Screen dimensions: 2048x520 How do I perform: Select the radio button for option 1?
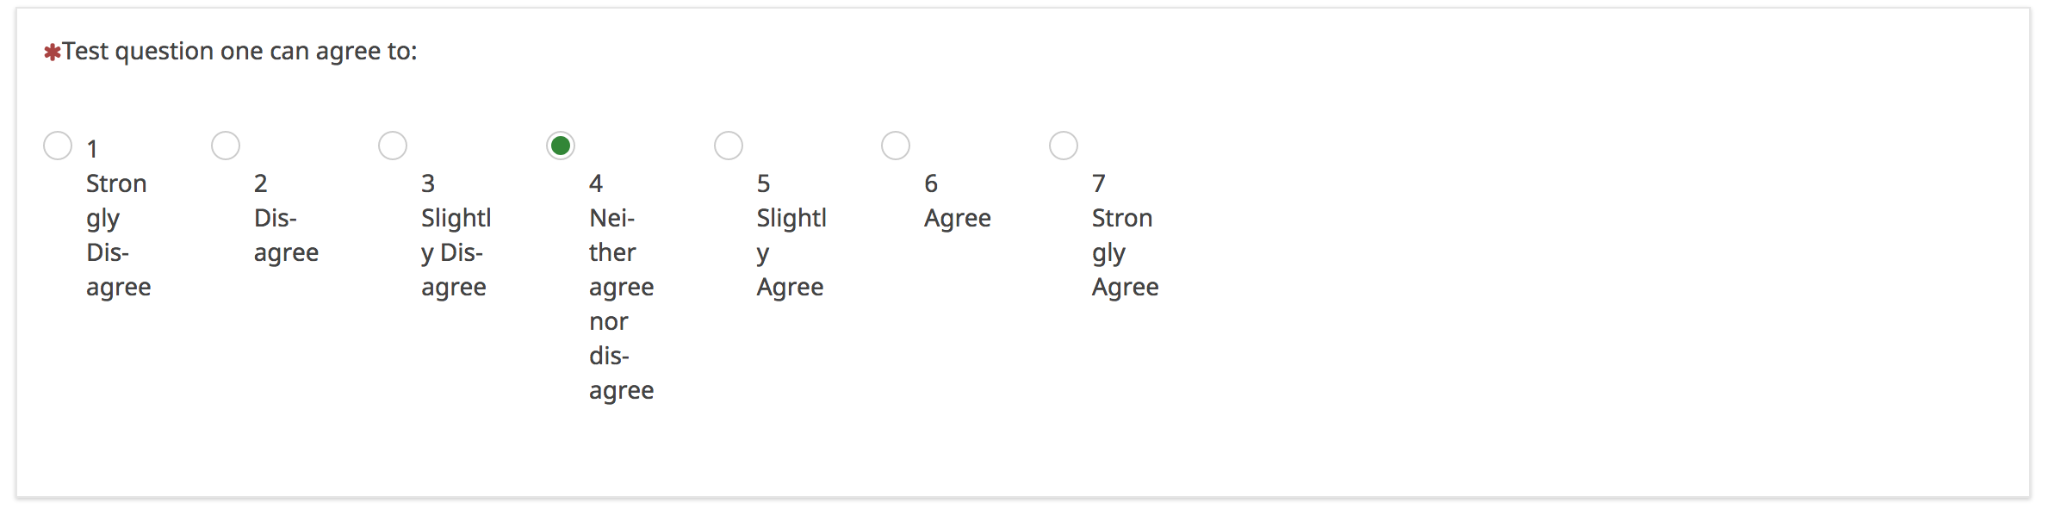[58, 146]
